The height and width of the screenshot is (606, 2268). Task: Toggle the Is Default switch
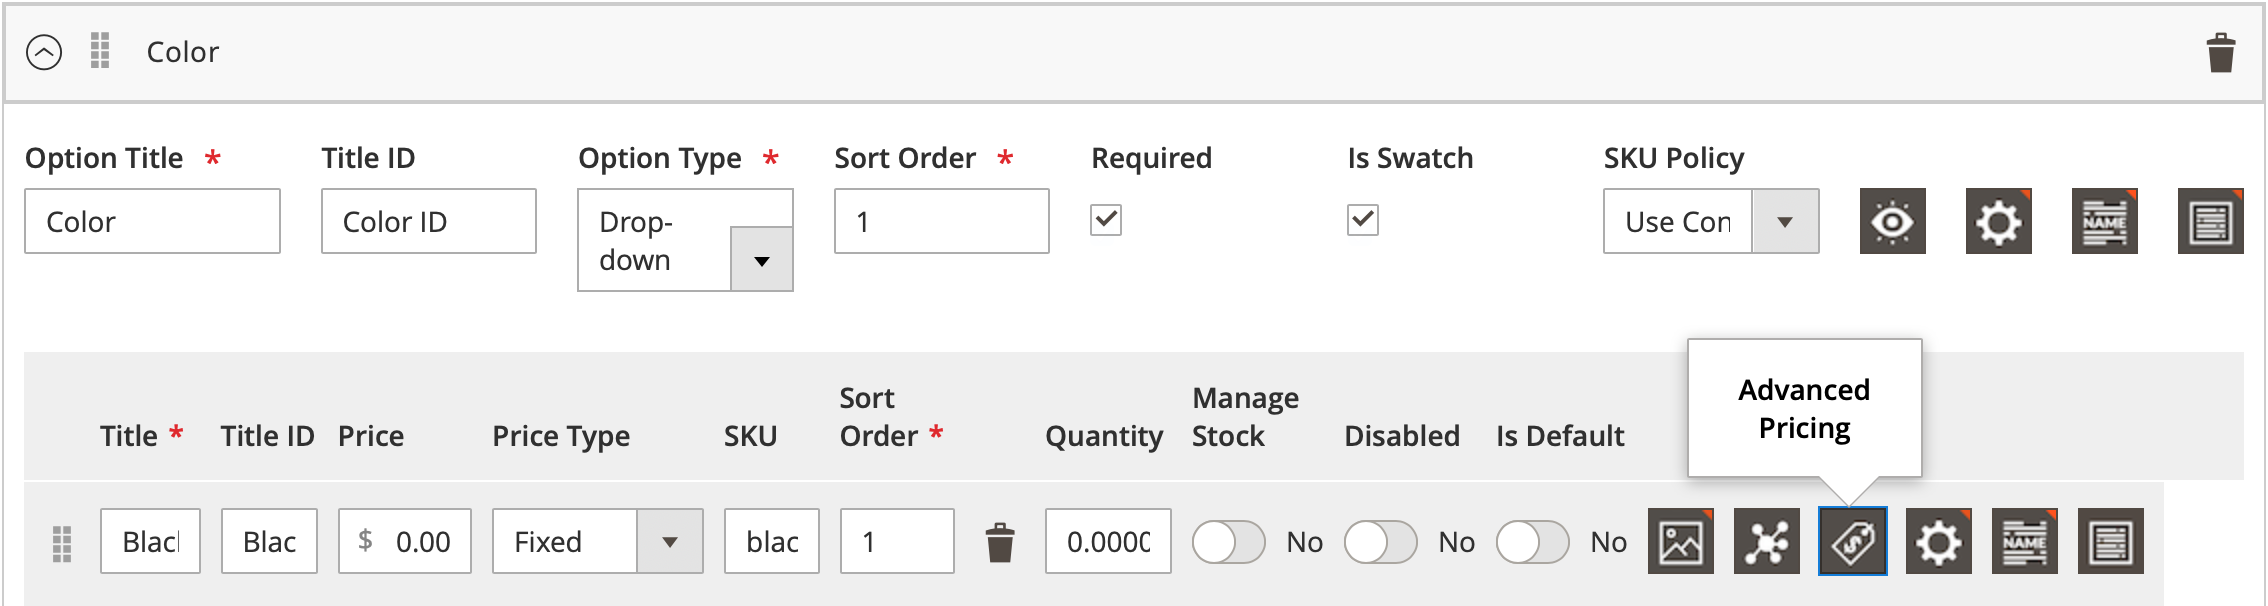pyautogui.click(x=1533, y=542)
